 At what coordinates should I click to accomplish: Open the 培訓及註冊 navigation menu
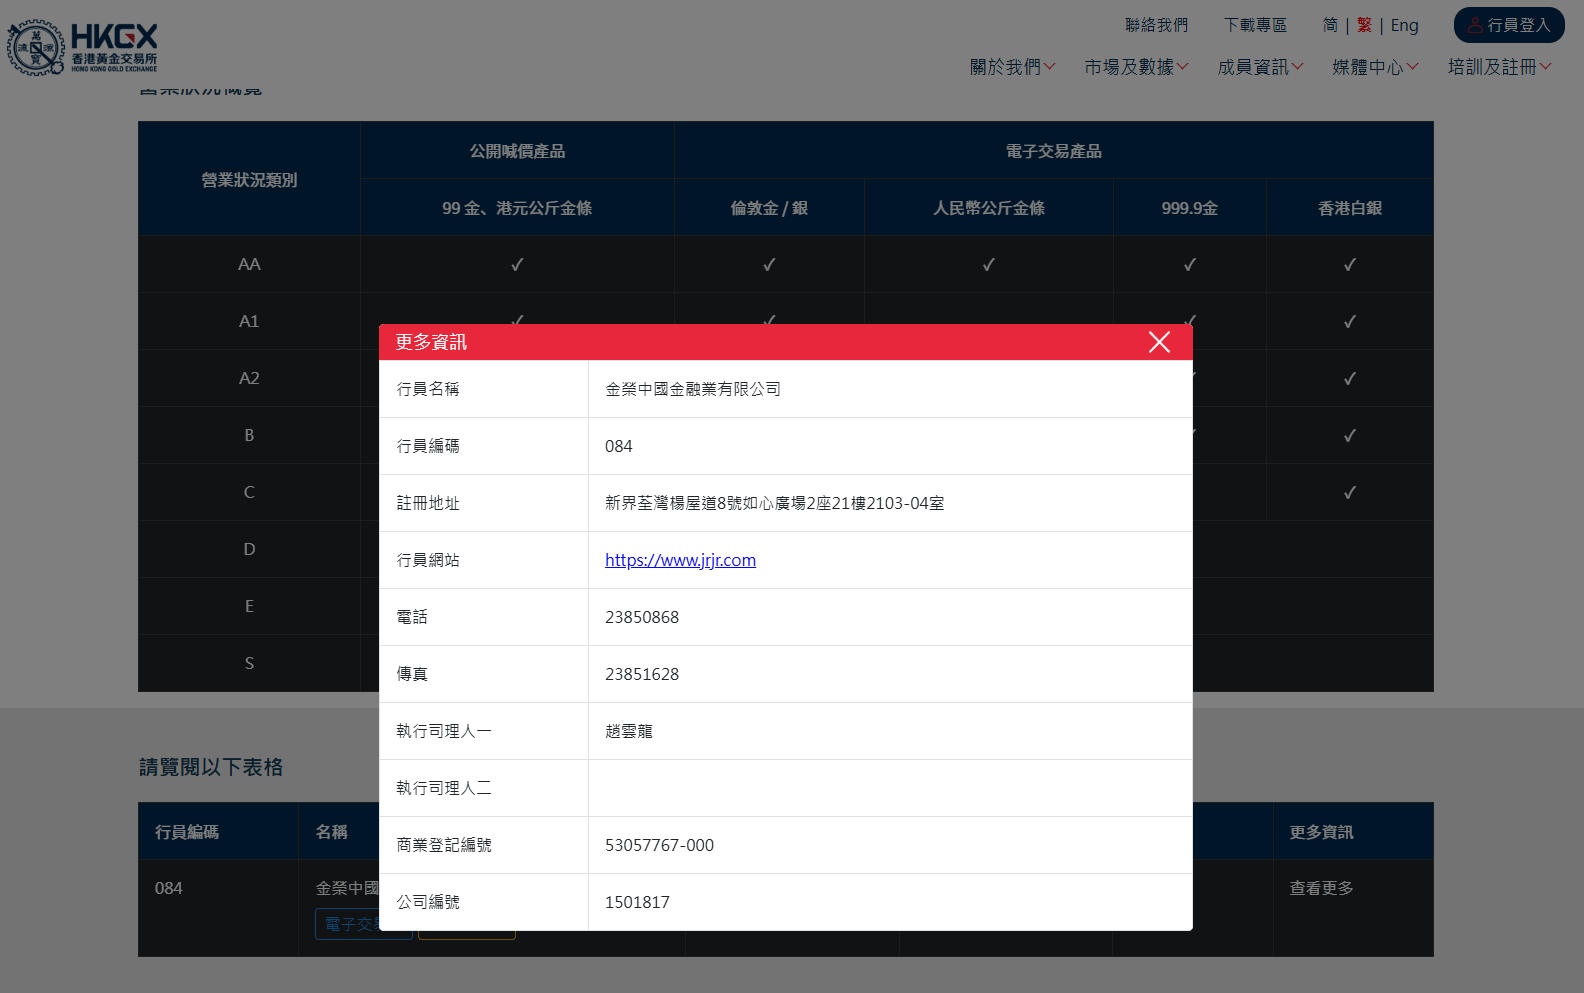pos(1499,67)
